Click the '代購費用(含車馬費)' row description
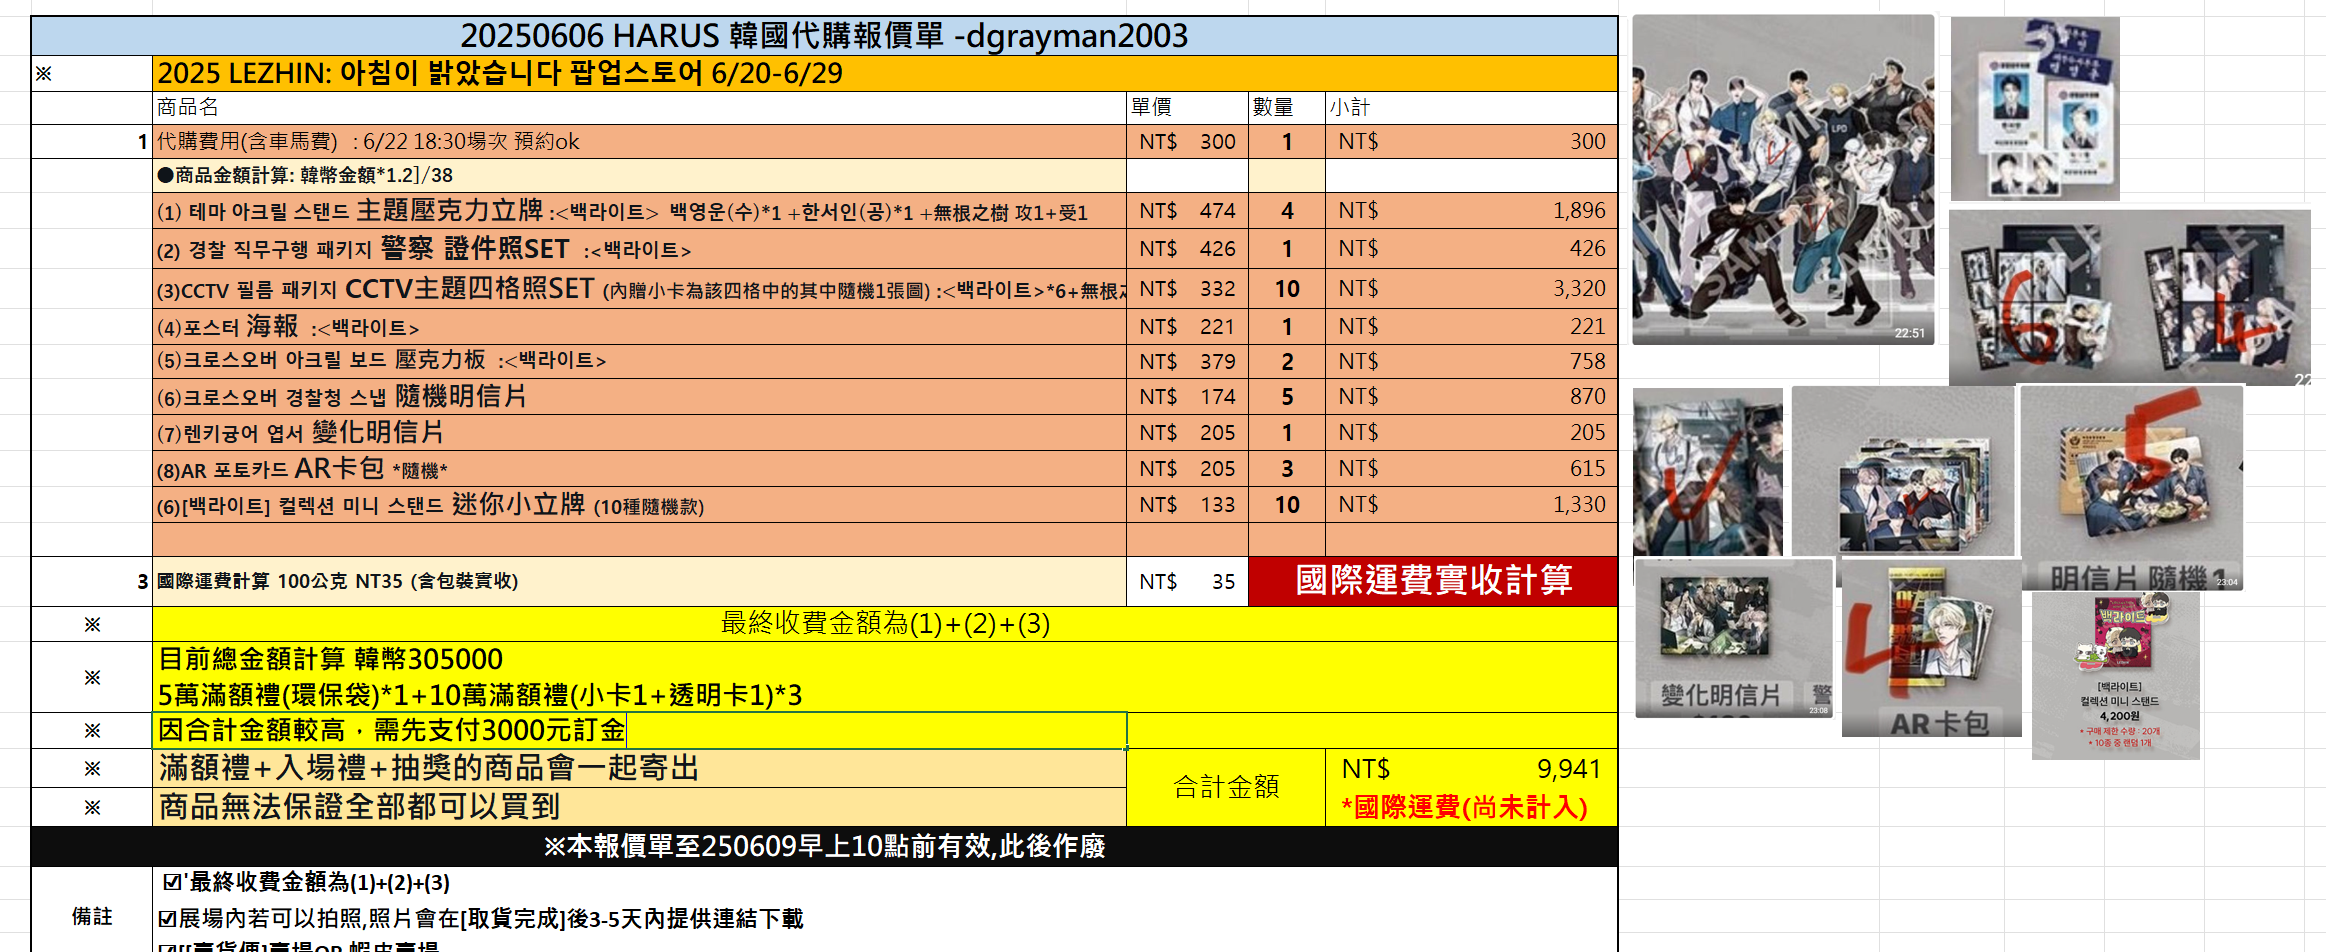The width and height of the screenshot is (2326, 952). [x=639, y=141]
